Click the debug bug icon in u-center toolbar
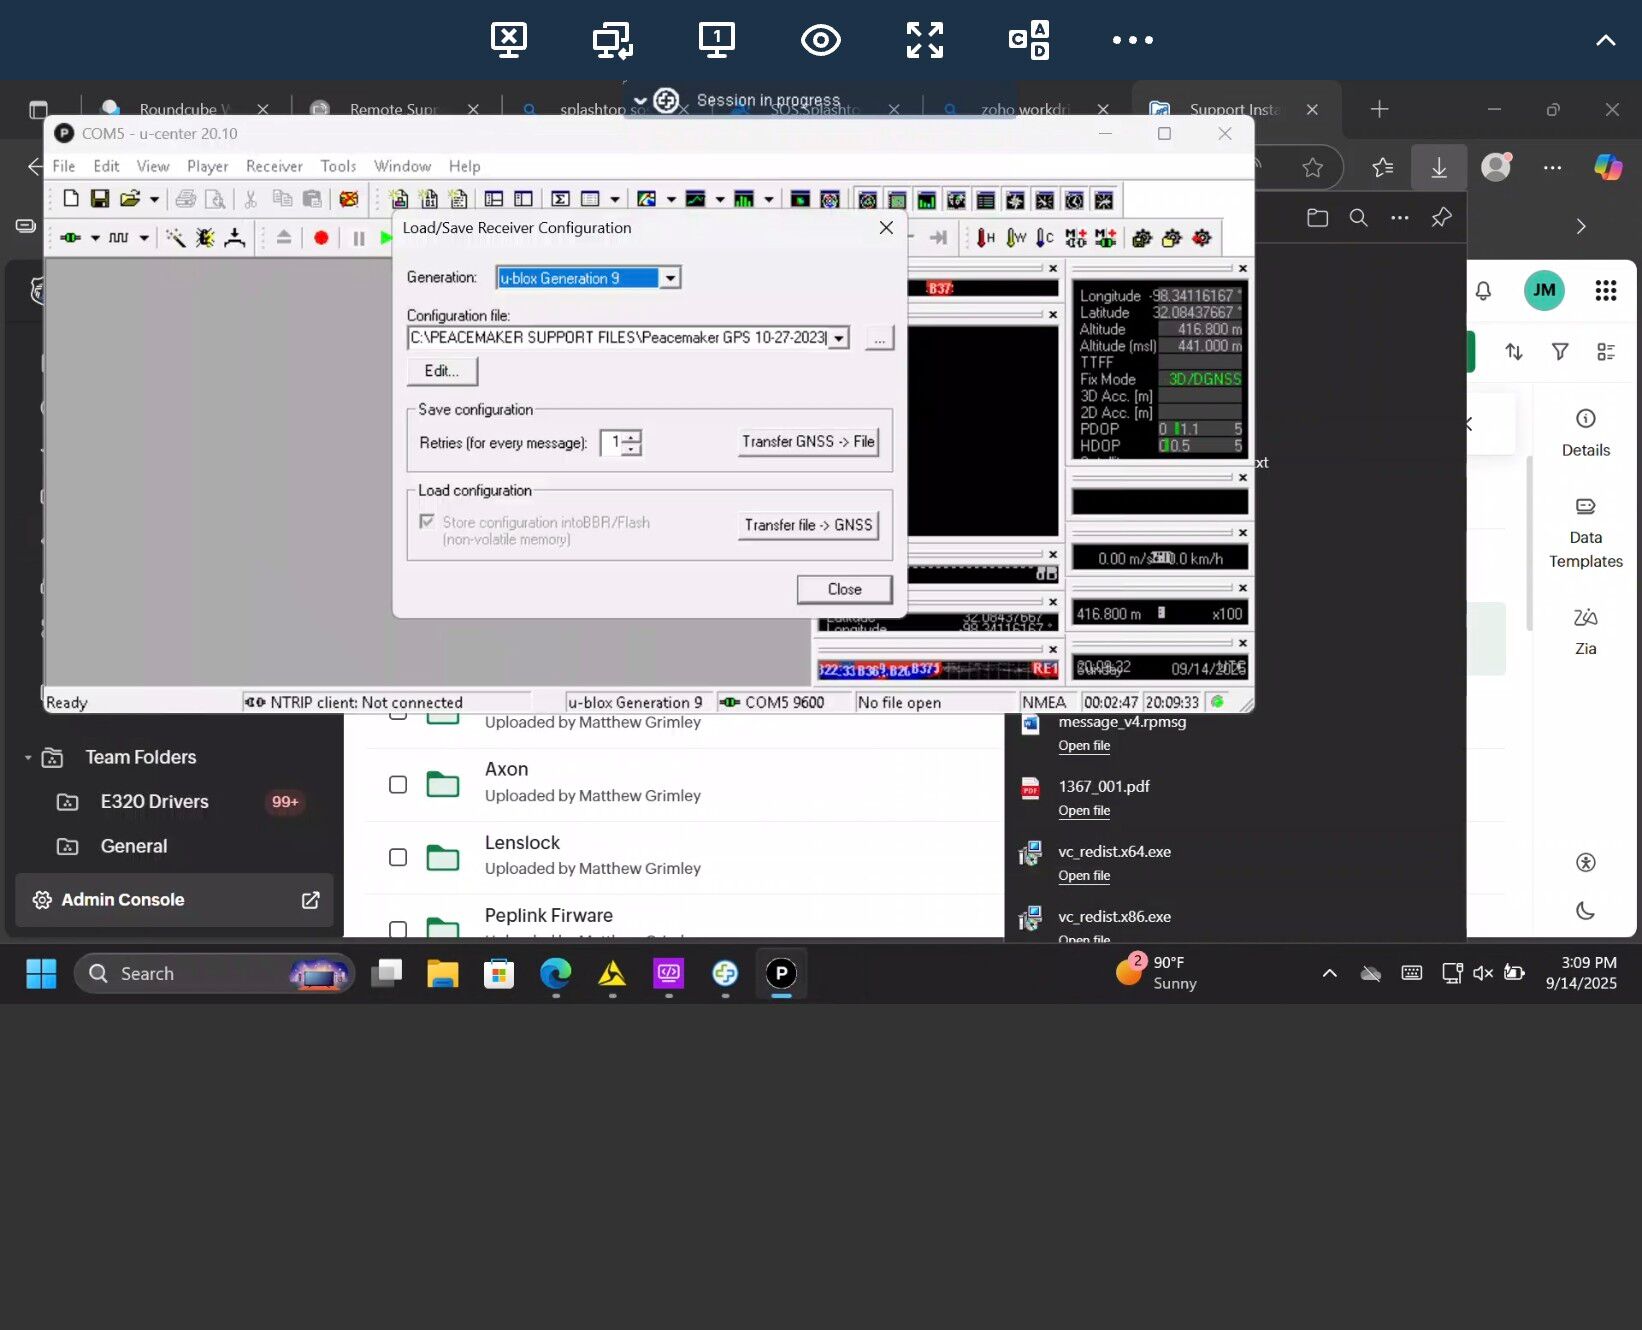 205,238
